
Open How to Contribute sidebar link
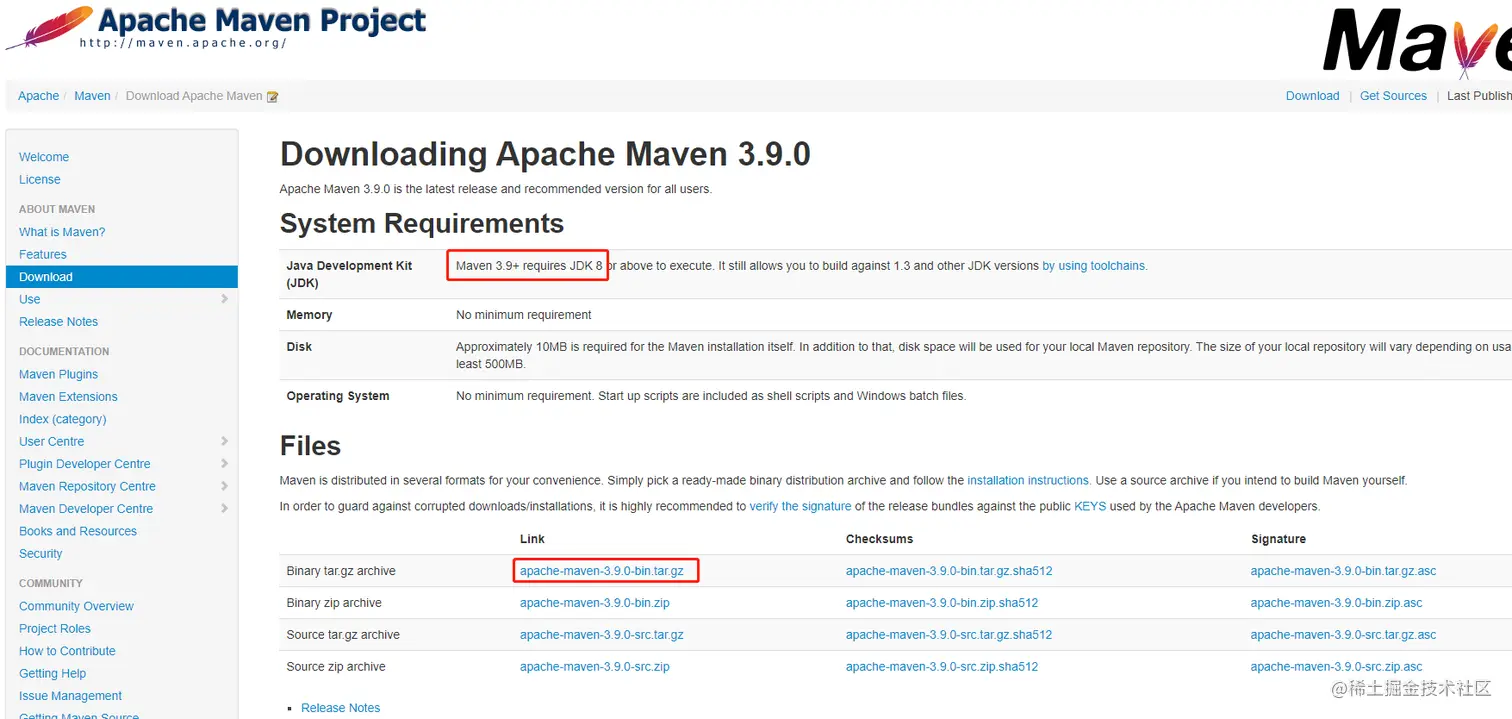(x=67, y=651)
